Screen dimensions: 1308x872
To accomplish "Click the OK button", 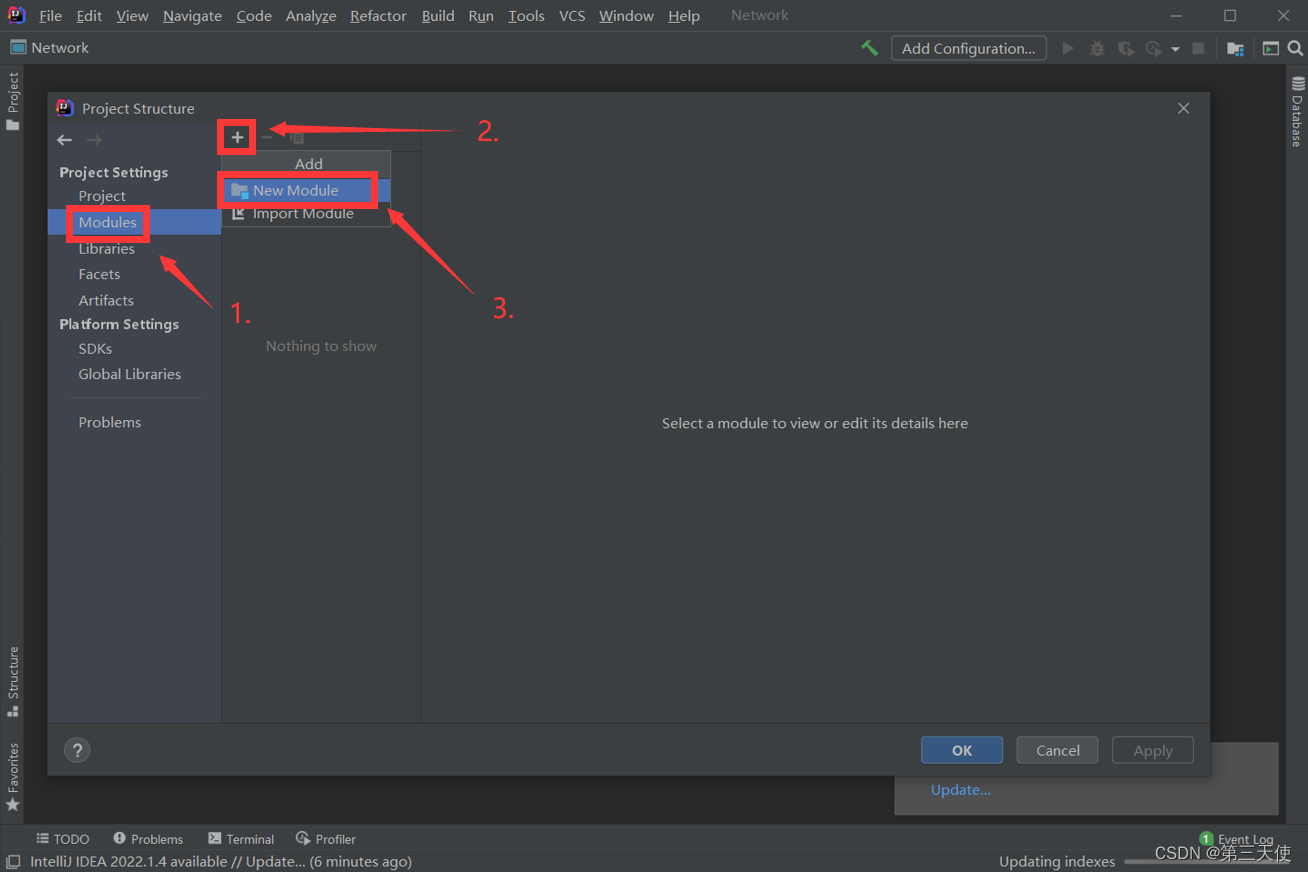I will click(962, 750).
